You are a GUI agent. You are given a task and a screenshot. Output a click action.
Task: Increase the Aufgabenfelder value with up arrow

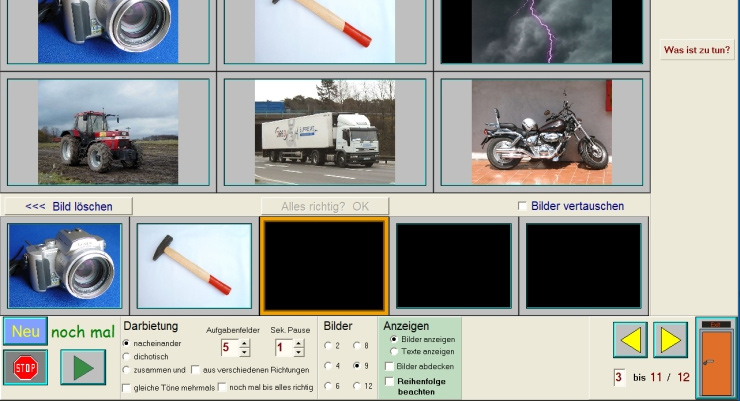(245, 343)
